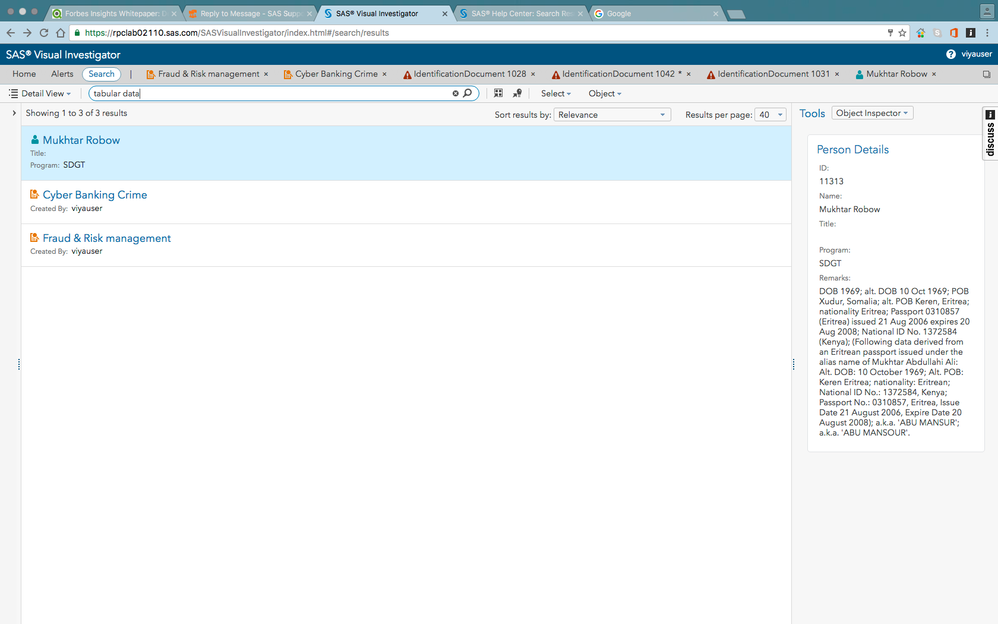The height and width of the screenshot is (624, 998).
Task: Close the IdentificationDocument 1028 tab
Action: (x=533, y=74)
